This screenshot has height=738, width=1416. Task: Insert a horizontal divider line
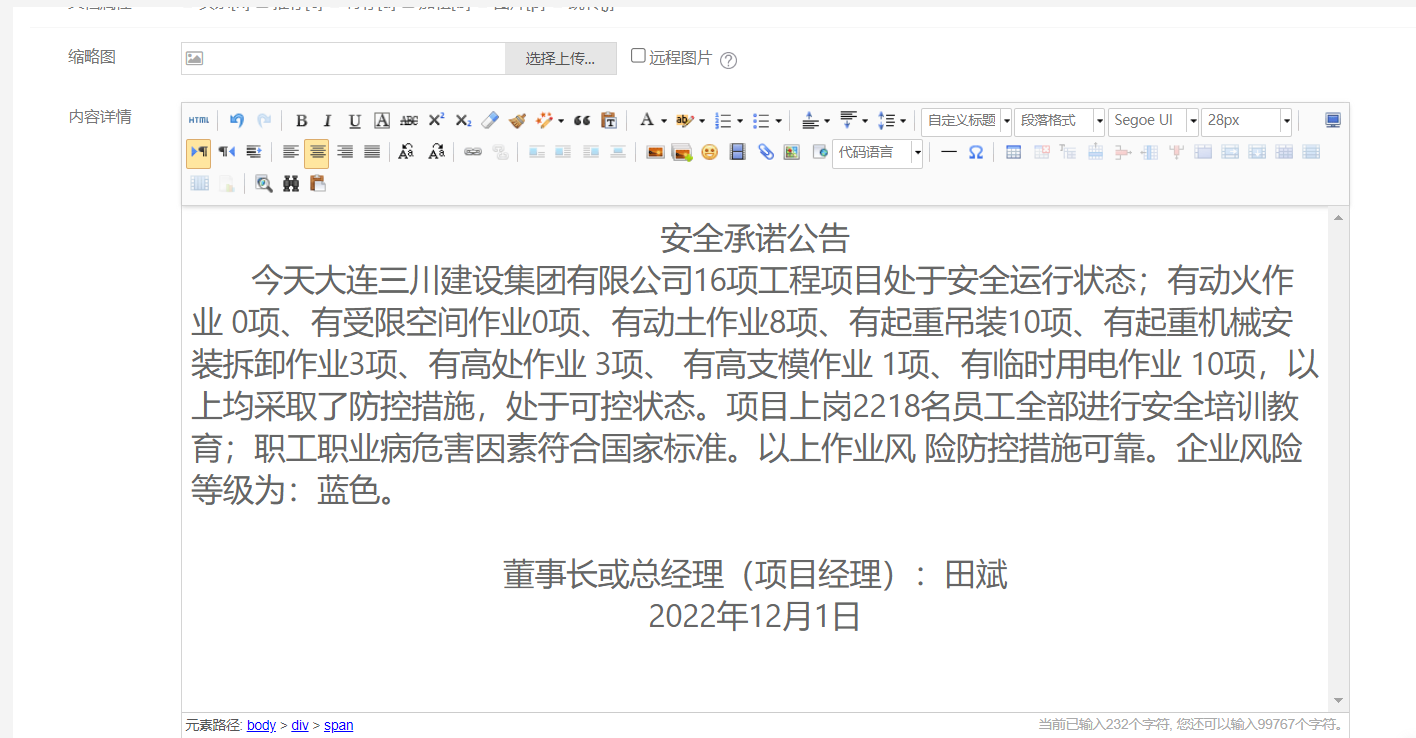(949, 152)
